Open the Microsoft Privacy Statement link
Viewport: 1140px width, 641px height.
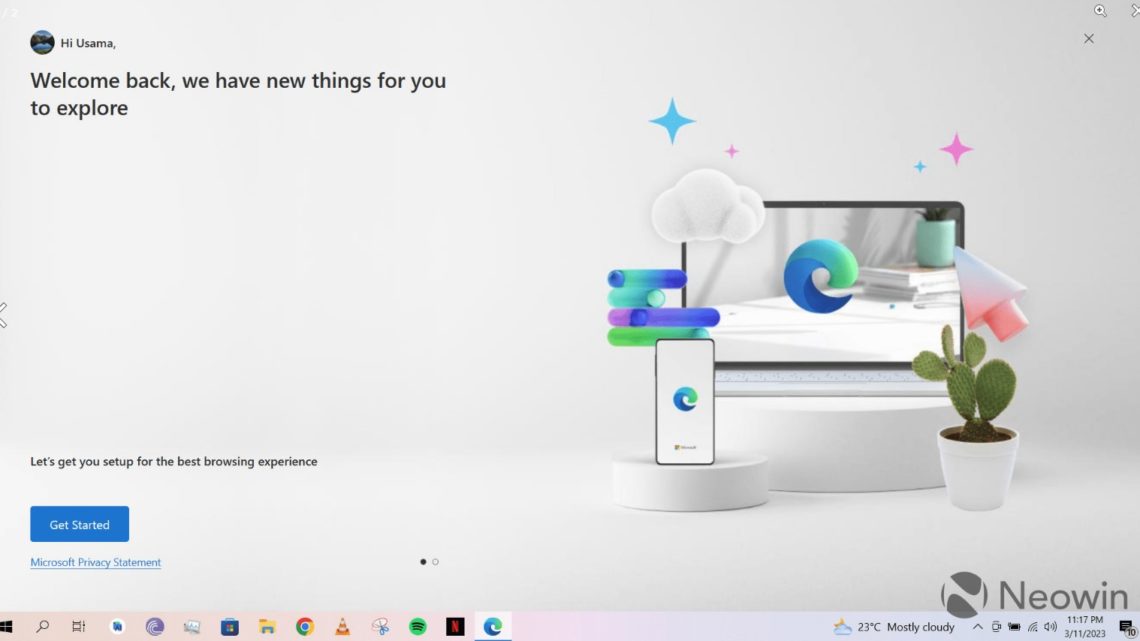coord(94,562)
